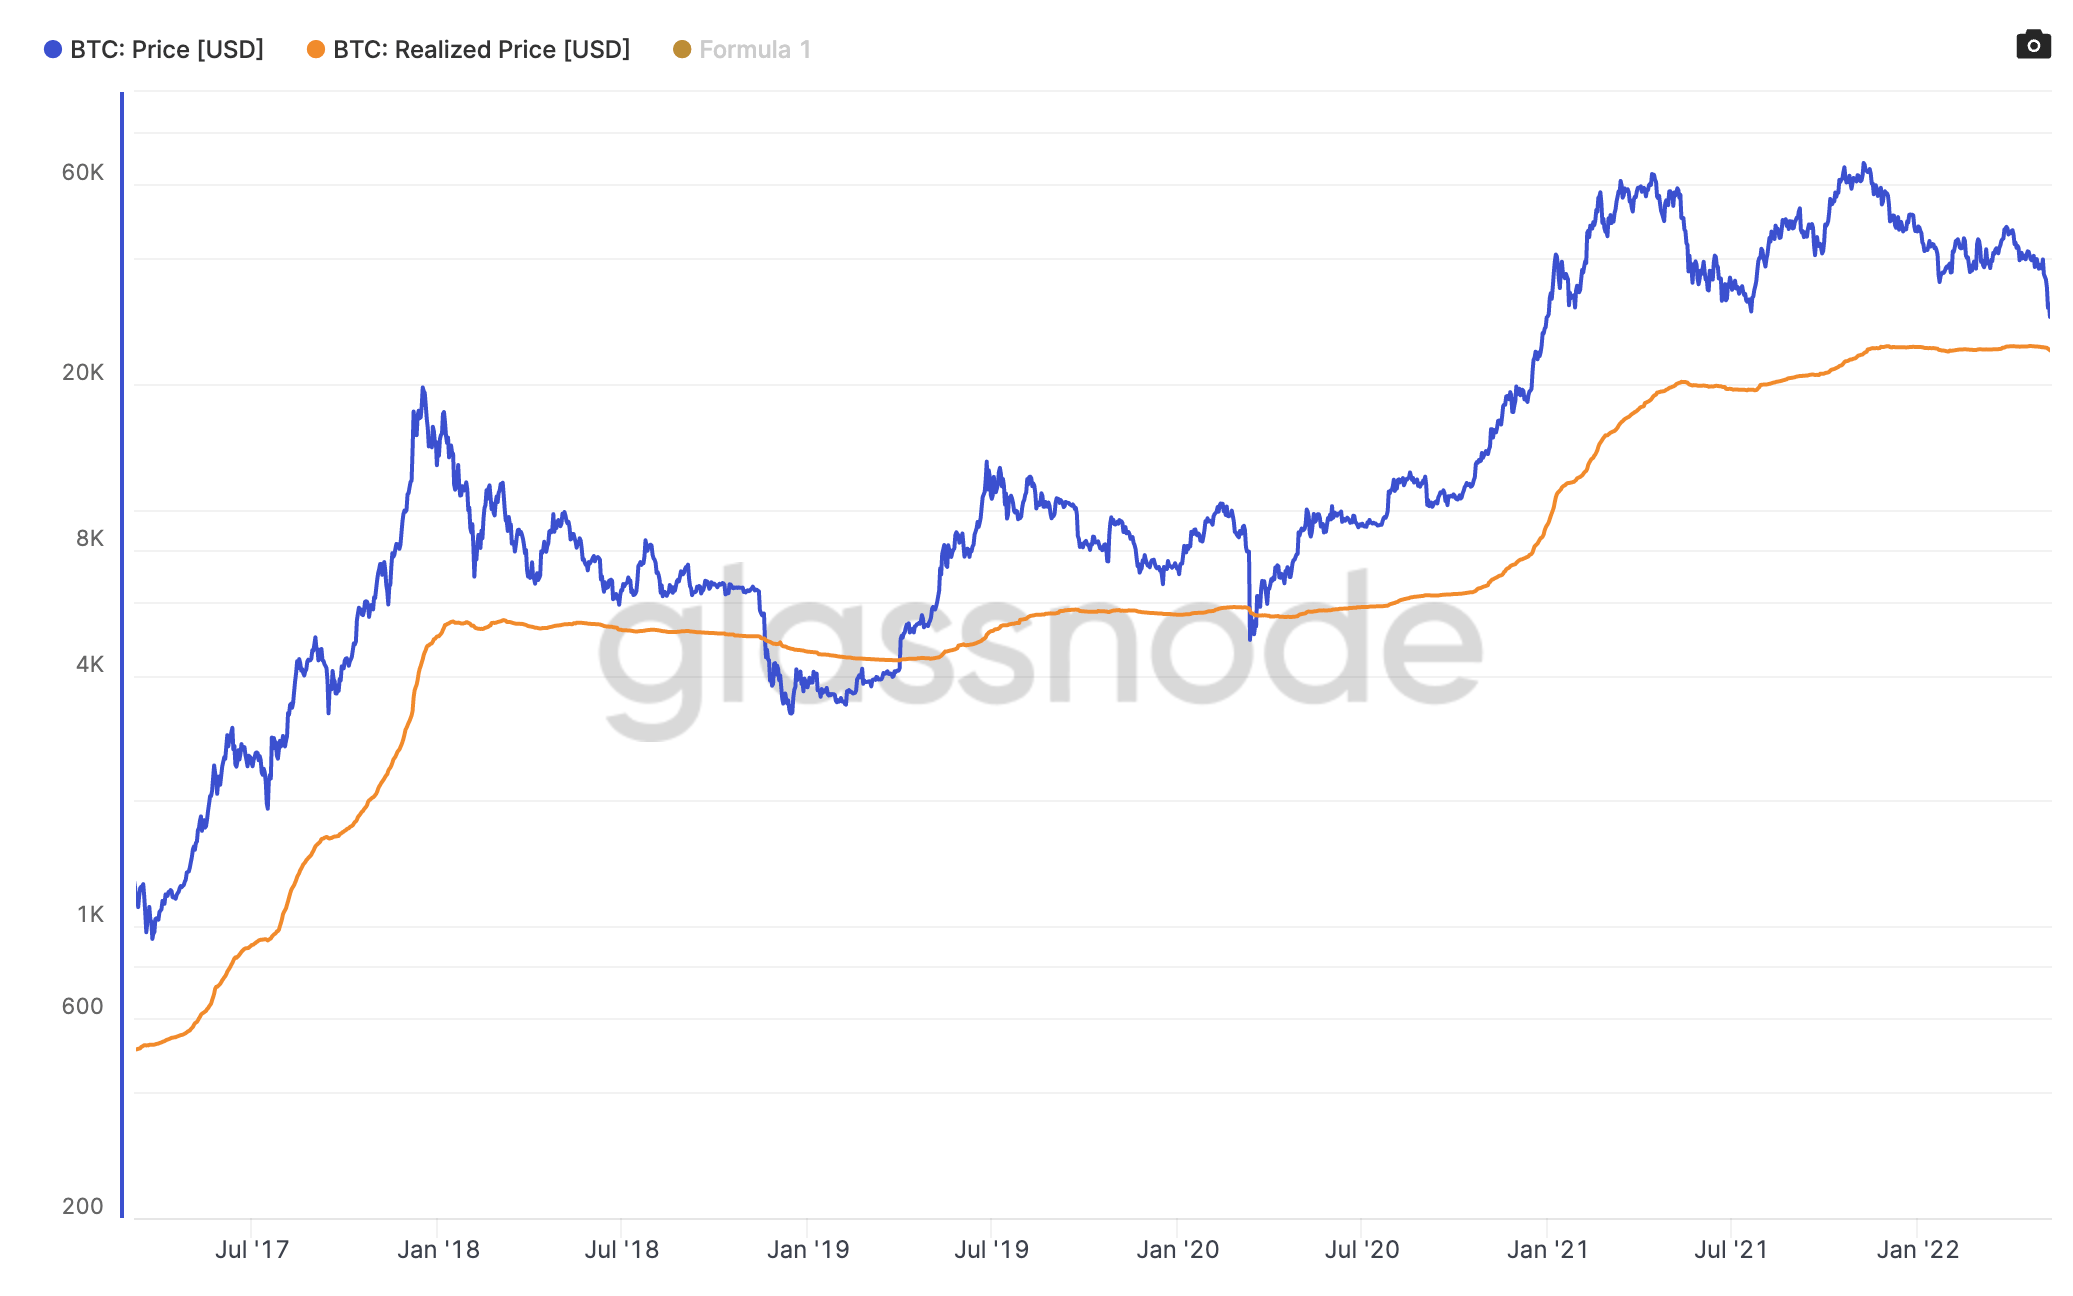Toggle the BTC: Price [USD] series label
The height and width of the screenshot is (1296, 2073).
click(x=166, y=49)
